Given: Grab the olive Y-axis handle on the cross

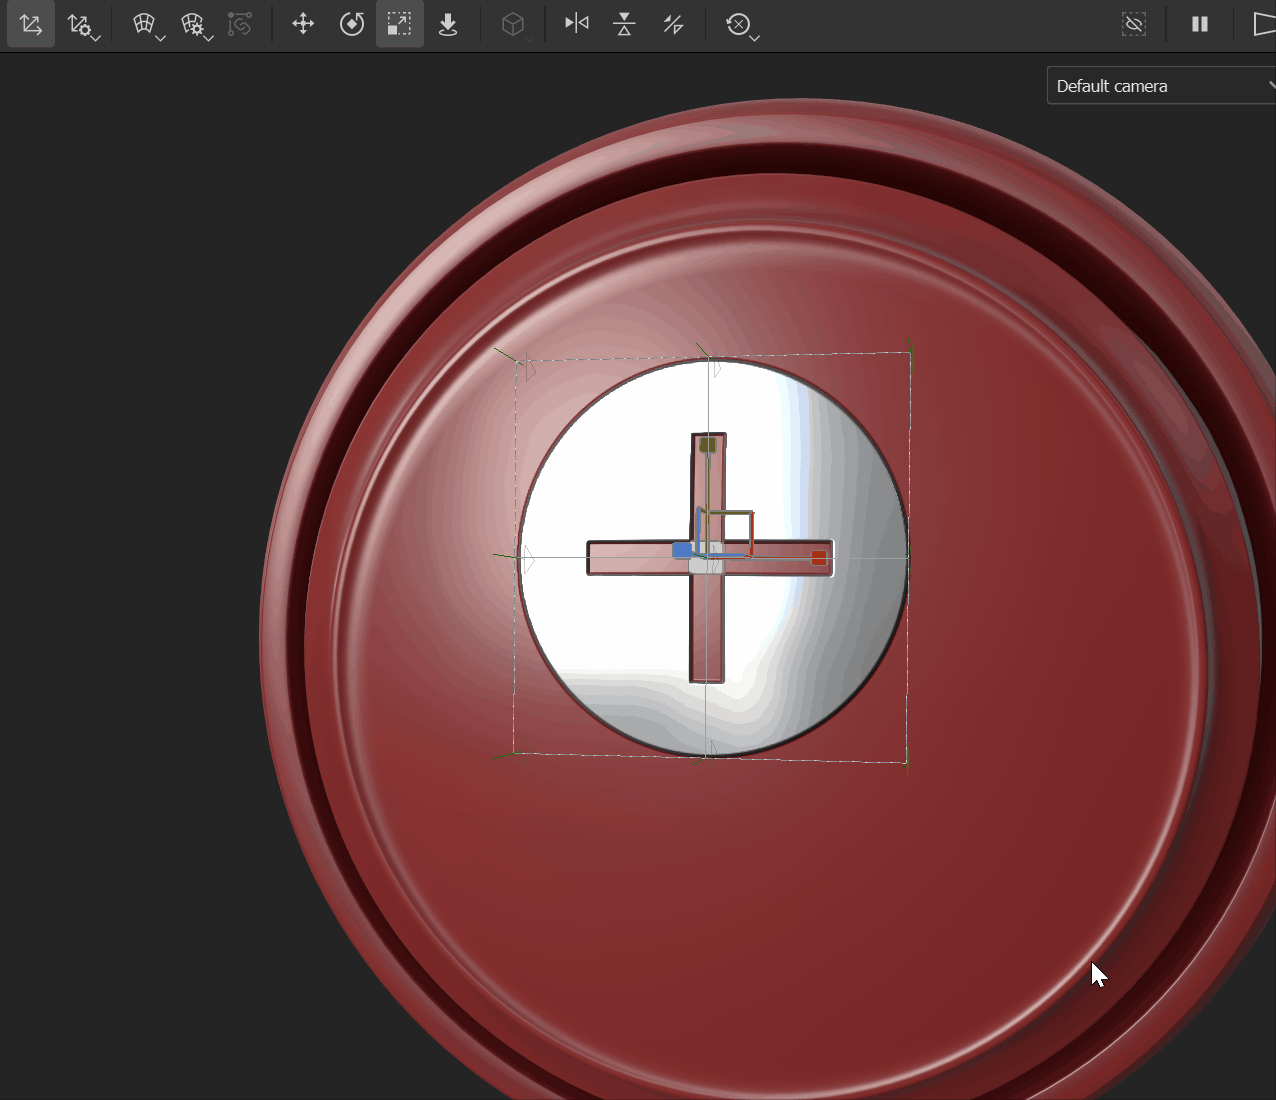Looking at the screenshot, I should pyautogui.click(x=708, y=444).
